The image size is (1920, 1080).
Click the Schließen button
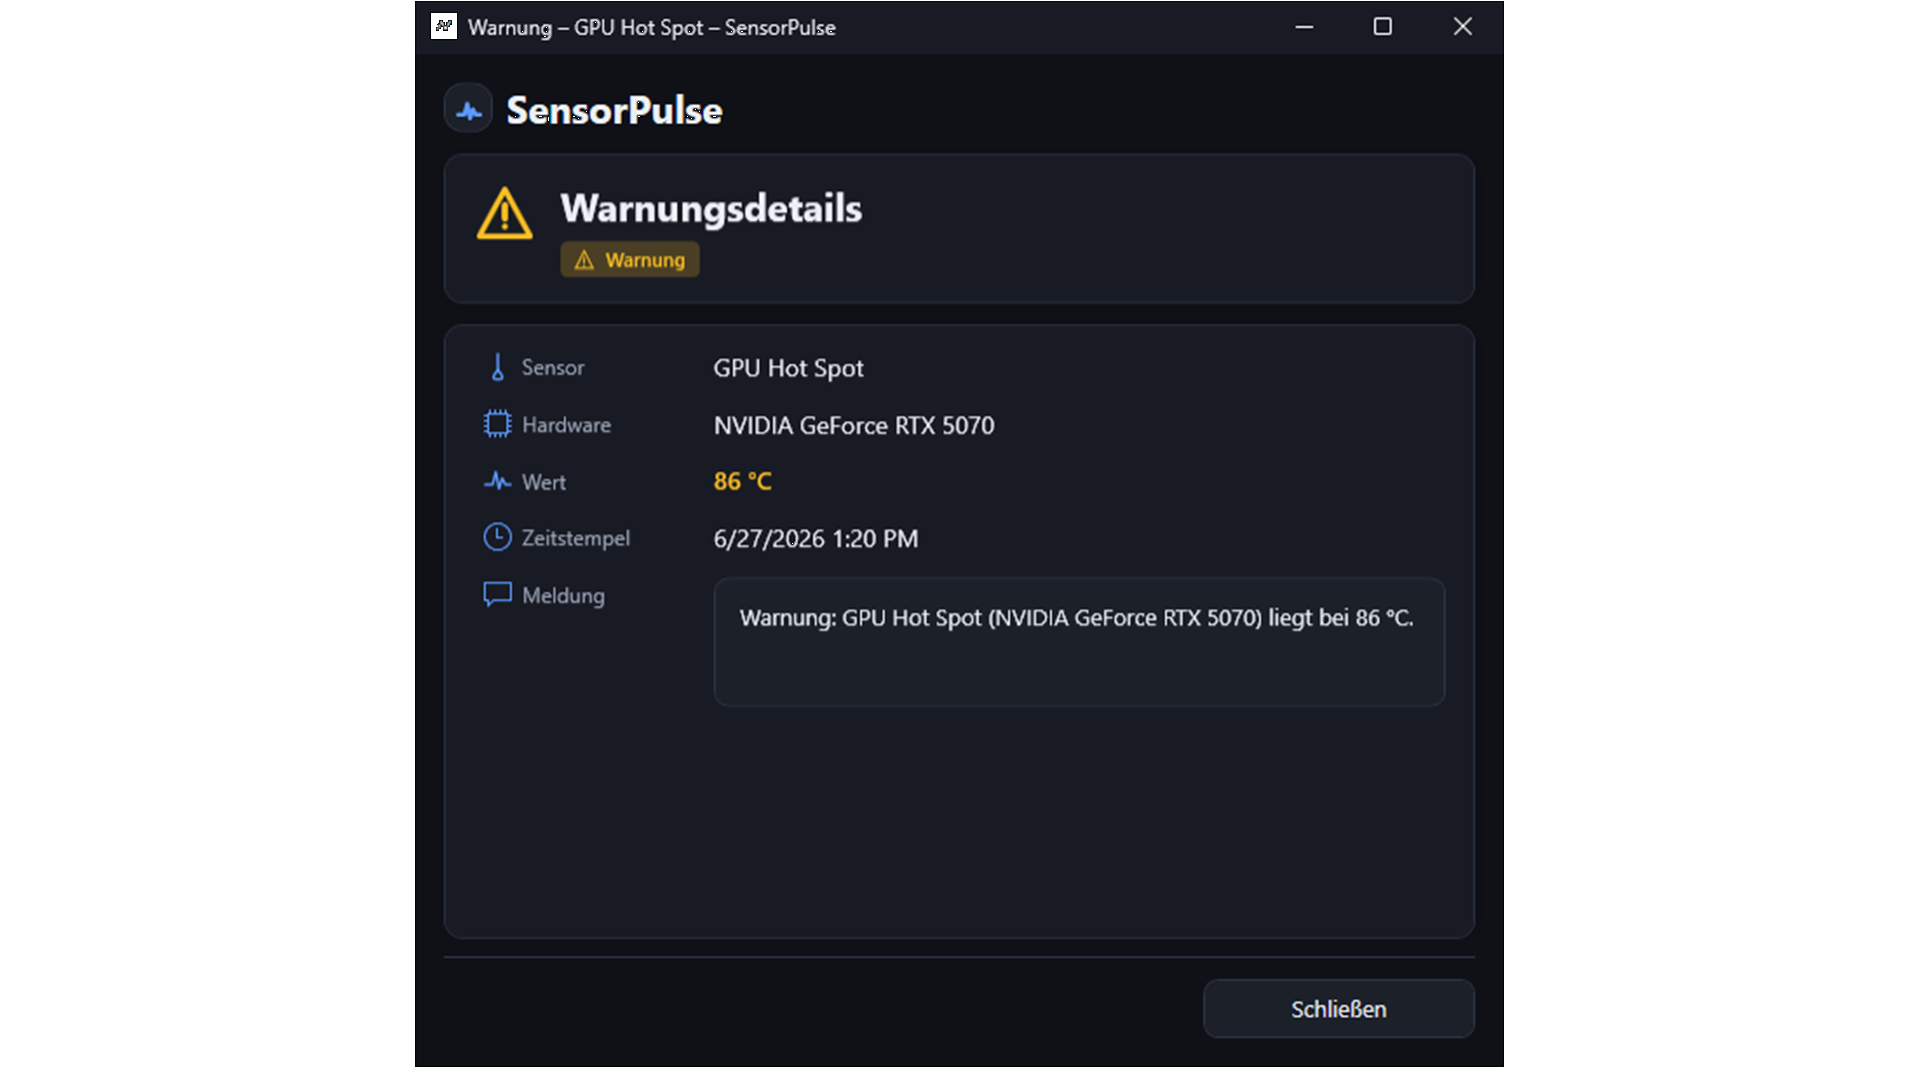tap(1338, 1009)
